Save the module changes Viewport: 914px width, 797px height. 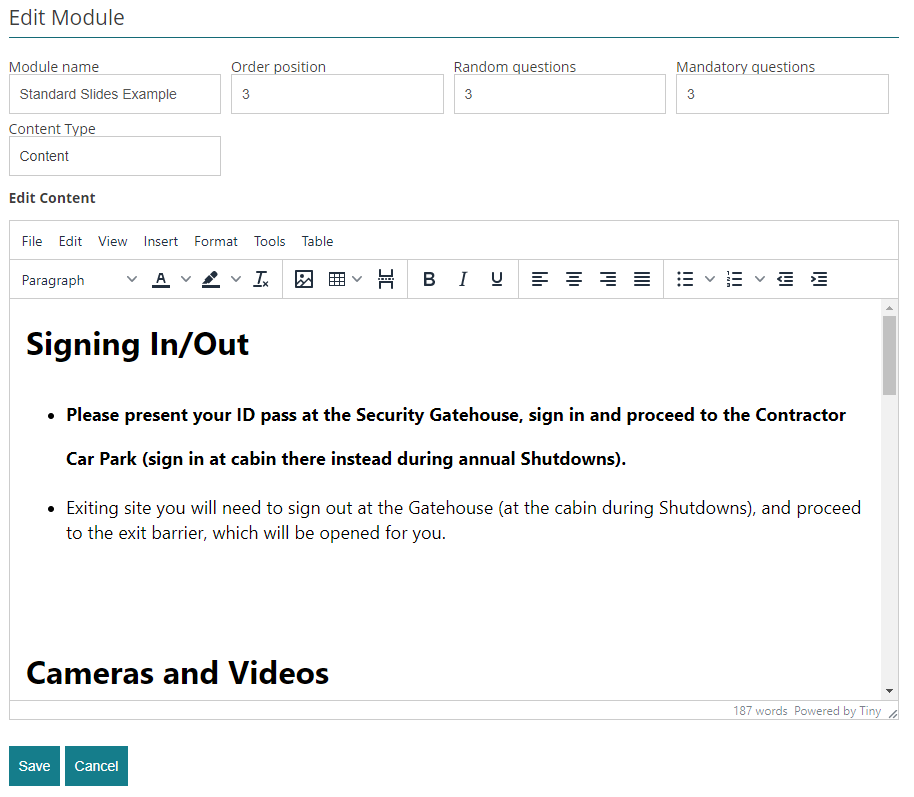point(34,766)
